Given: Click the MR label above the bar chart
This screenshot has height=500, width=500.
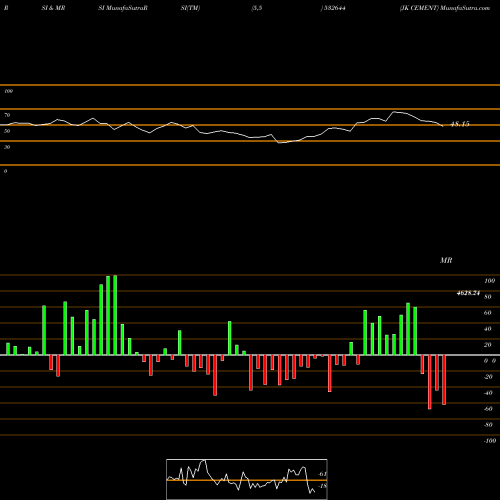Looking at the screenshot, I should coord(446,260).
